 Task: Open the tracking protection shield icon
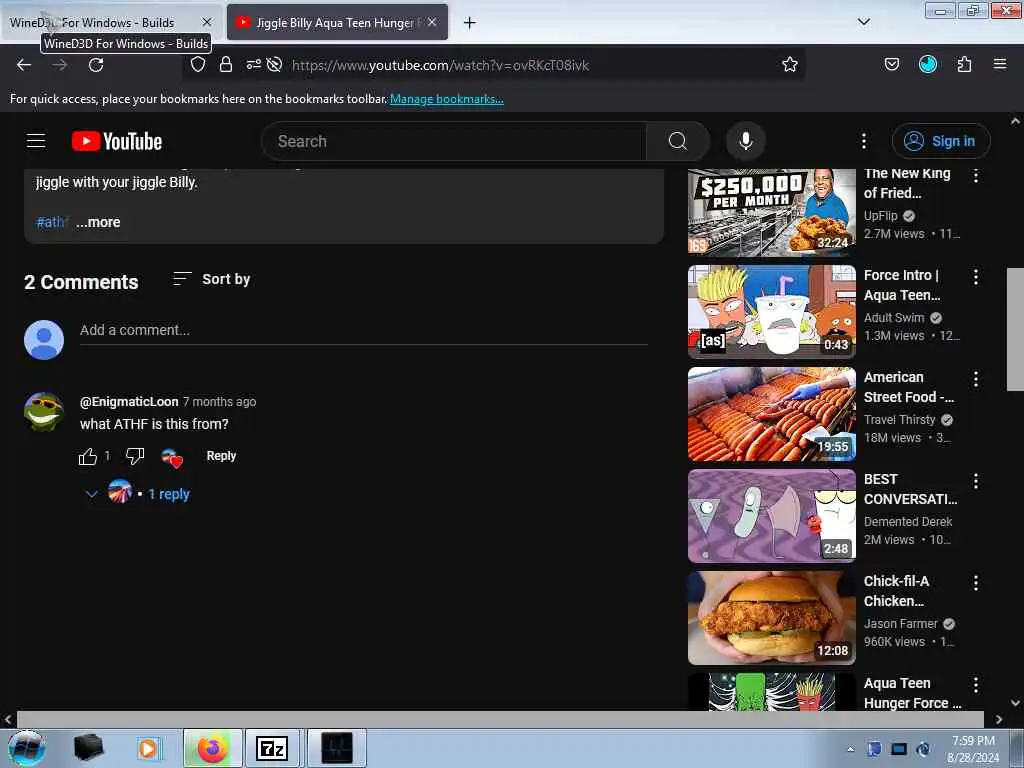[x=198, y=65]
